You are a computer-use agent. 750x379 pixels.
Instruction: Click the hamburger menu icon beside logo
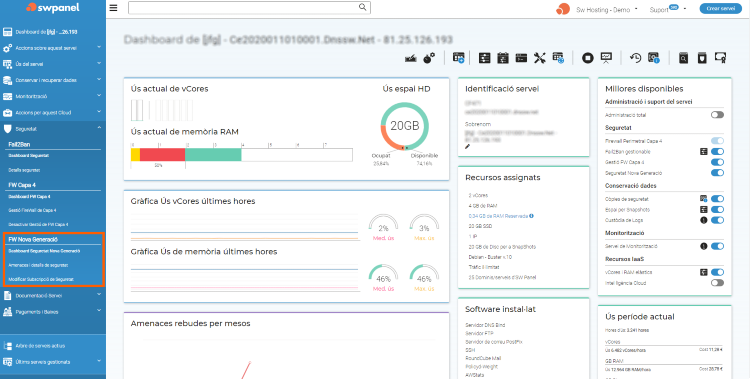tap(113, 8)
